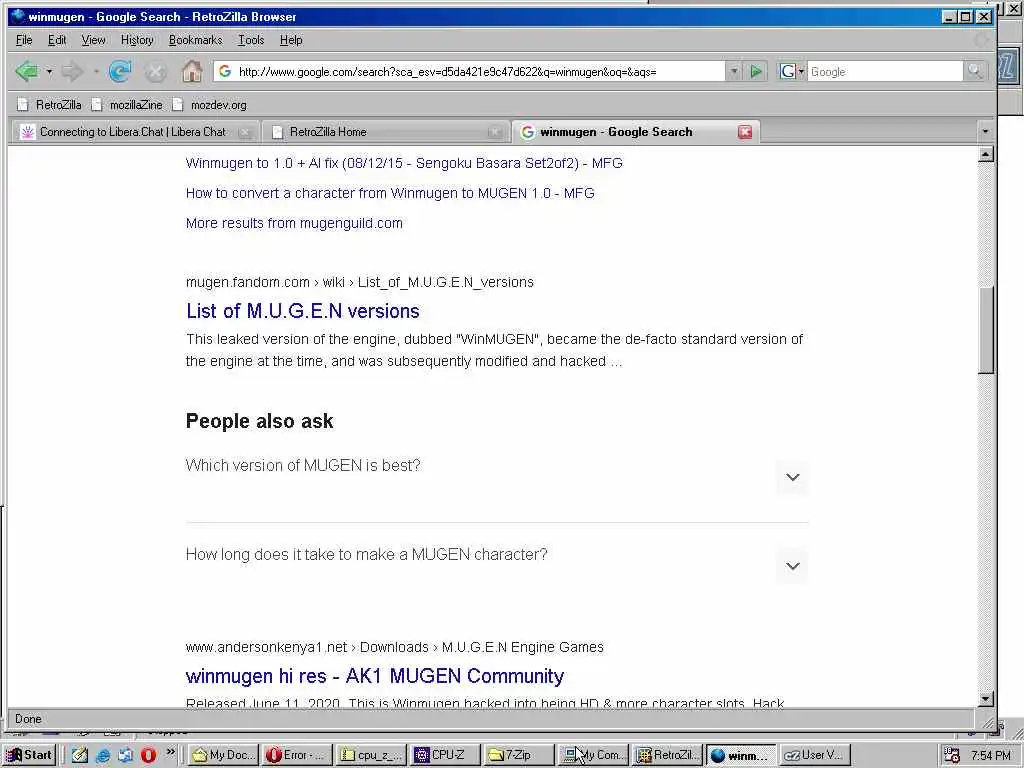Click the Done status bar text
1024x768 pixels.
click(x=28, y=719)
